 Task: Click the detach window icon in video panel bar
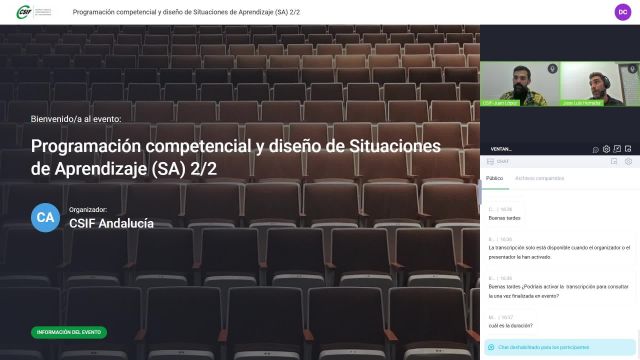[x=628, y=149]
